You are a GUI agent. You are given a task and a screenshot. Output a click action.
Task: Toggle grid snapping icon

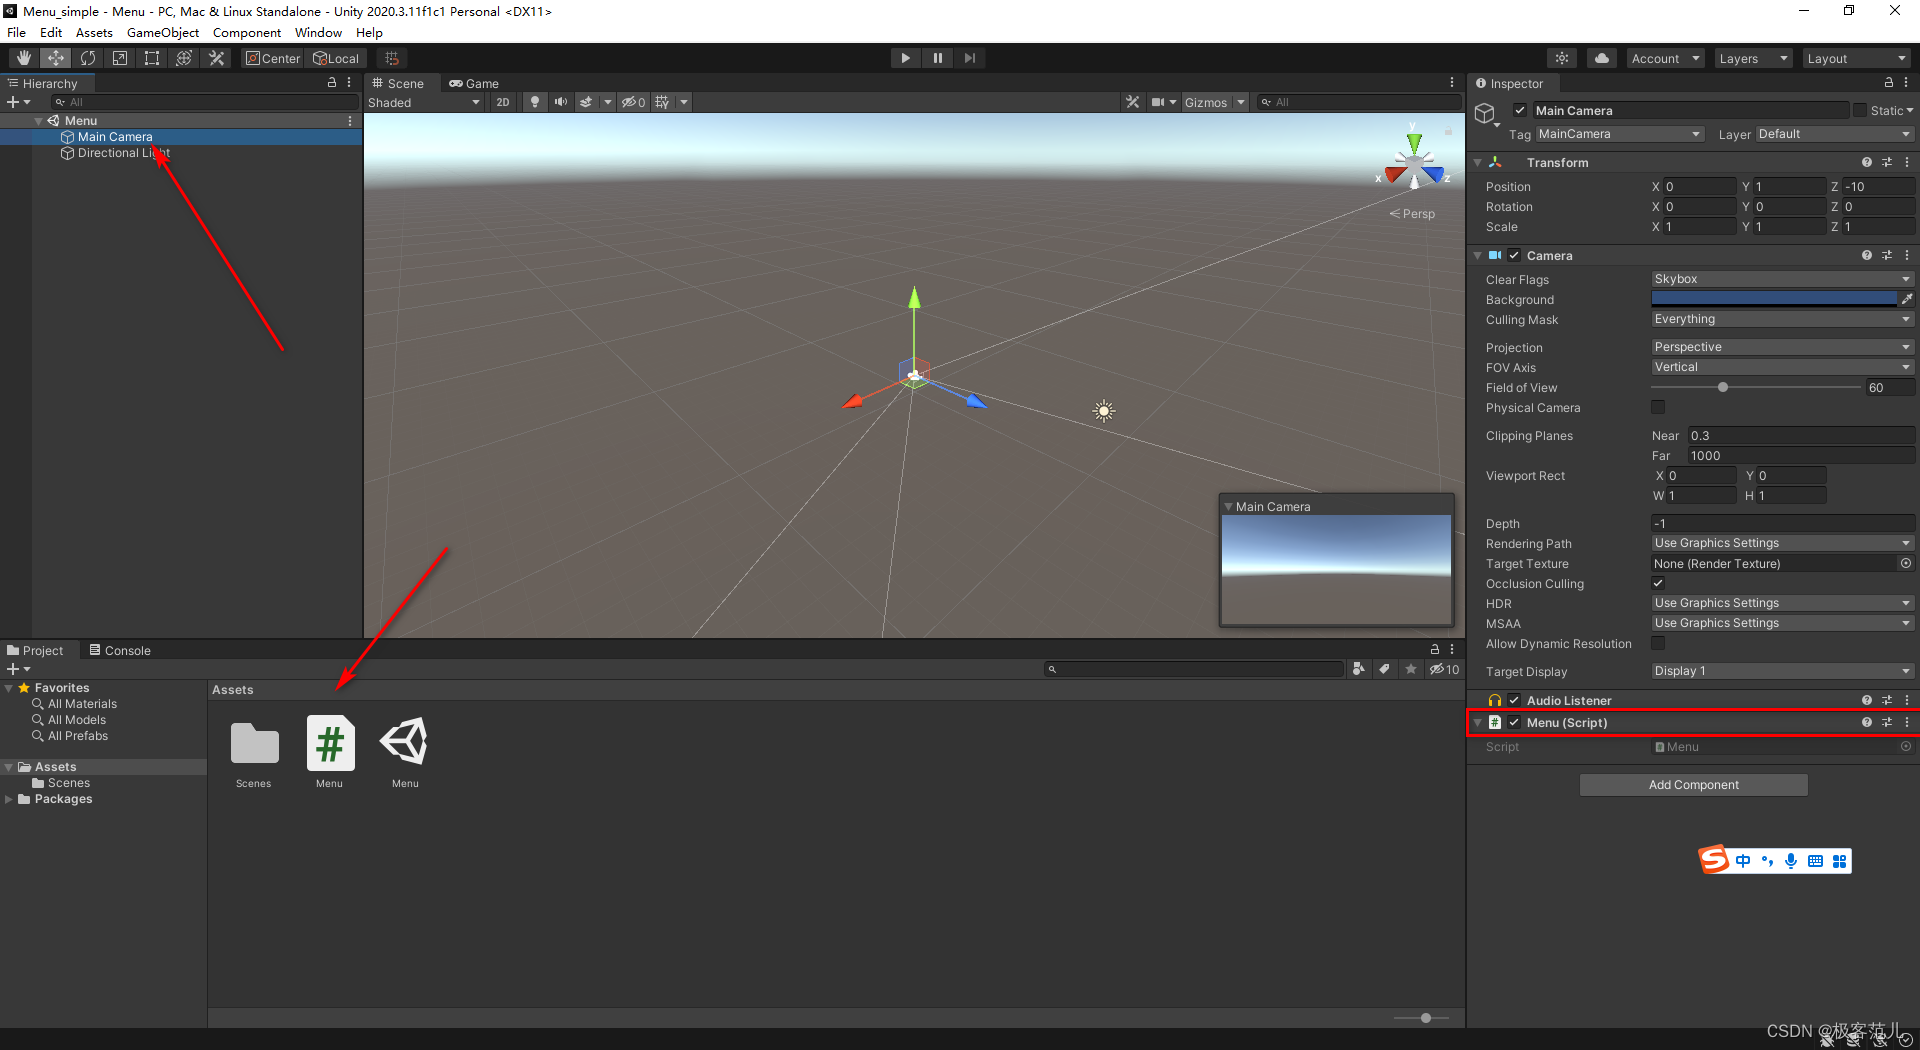[x=392, y=58]
